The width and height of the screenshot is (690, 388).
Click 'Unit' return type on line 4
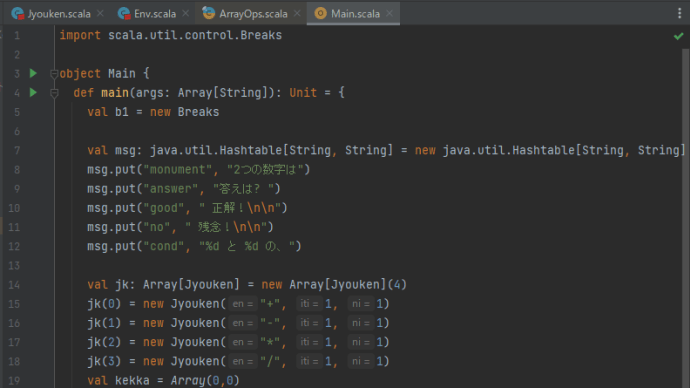[x=303, y=93]
